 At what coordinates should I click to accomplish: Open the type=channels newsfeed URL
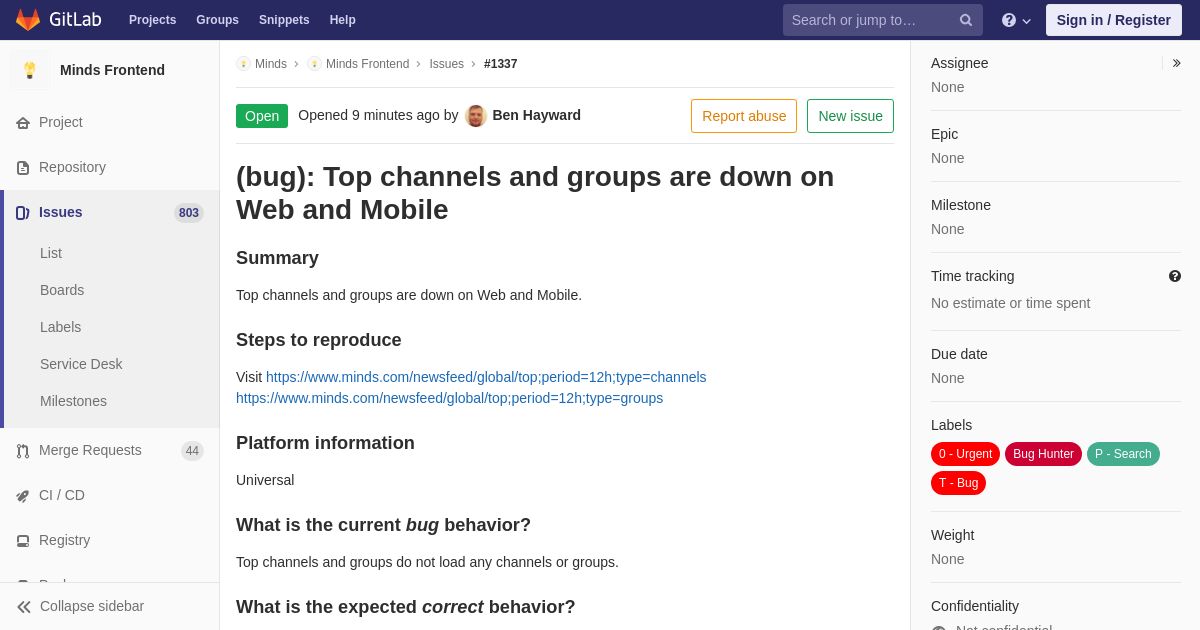pos(486,377)
